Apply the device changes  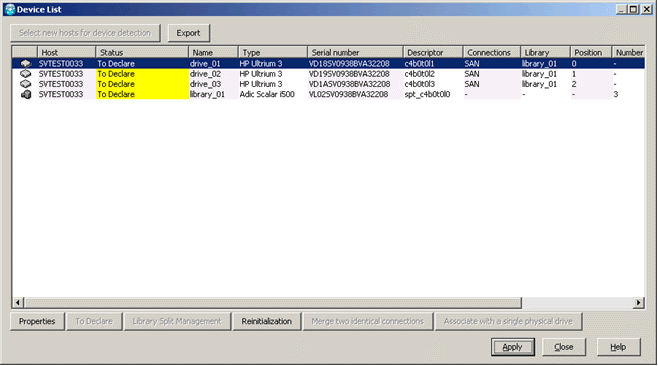[x=512, y=347]
